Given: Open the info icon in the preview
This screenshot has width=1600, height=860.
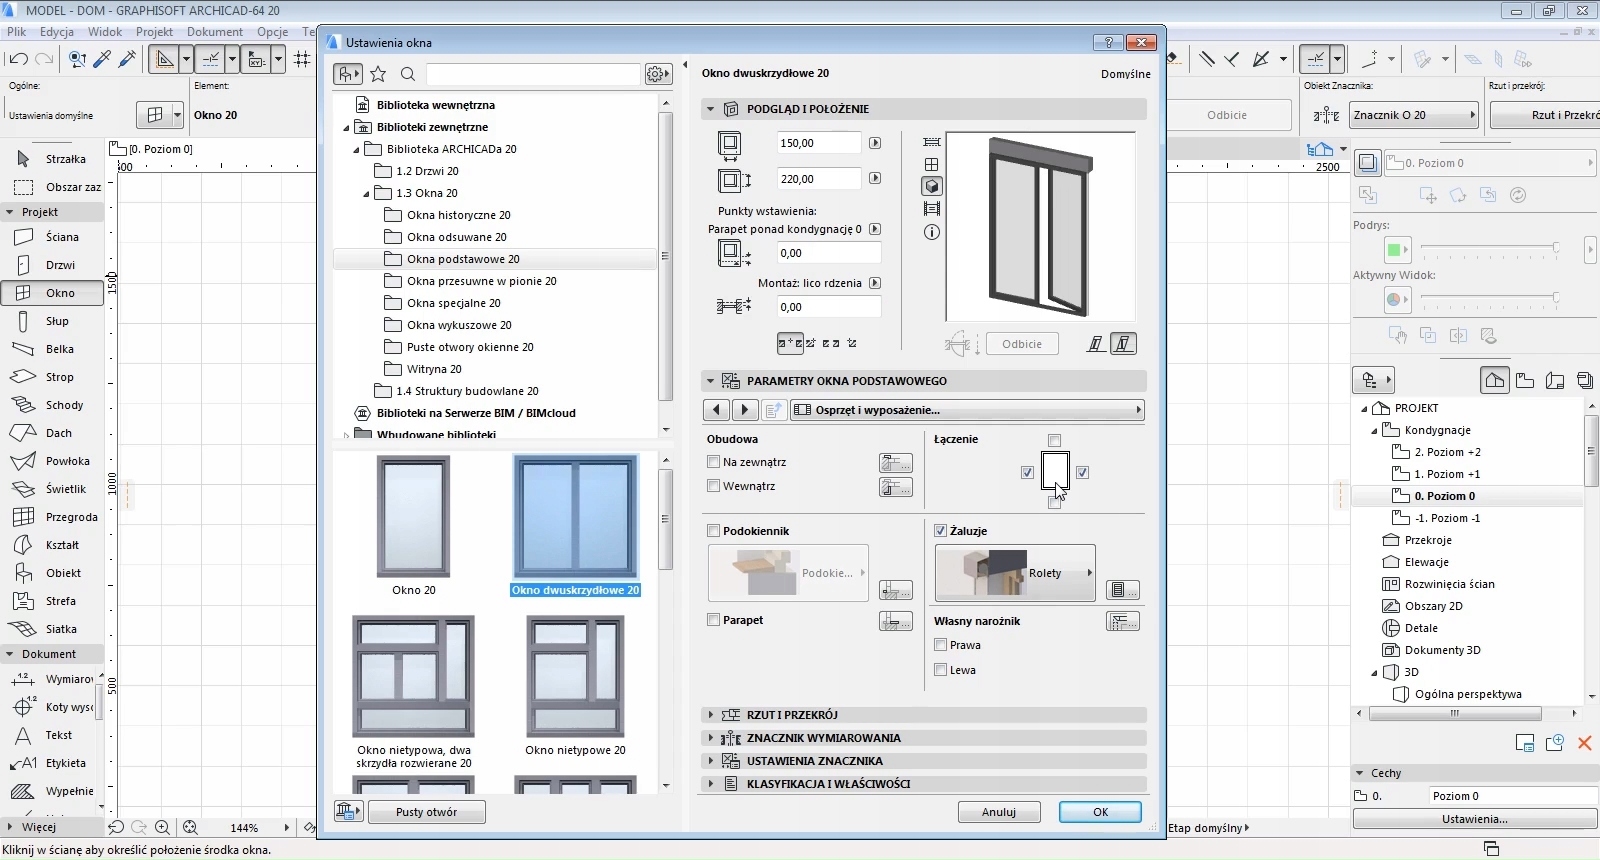Looking at the screenshot, I should pyautogui.click(x=932, y=232).
